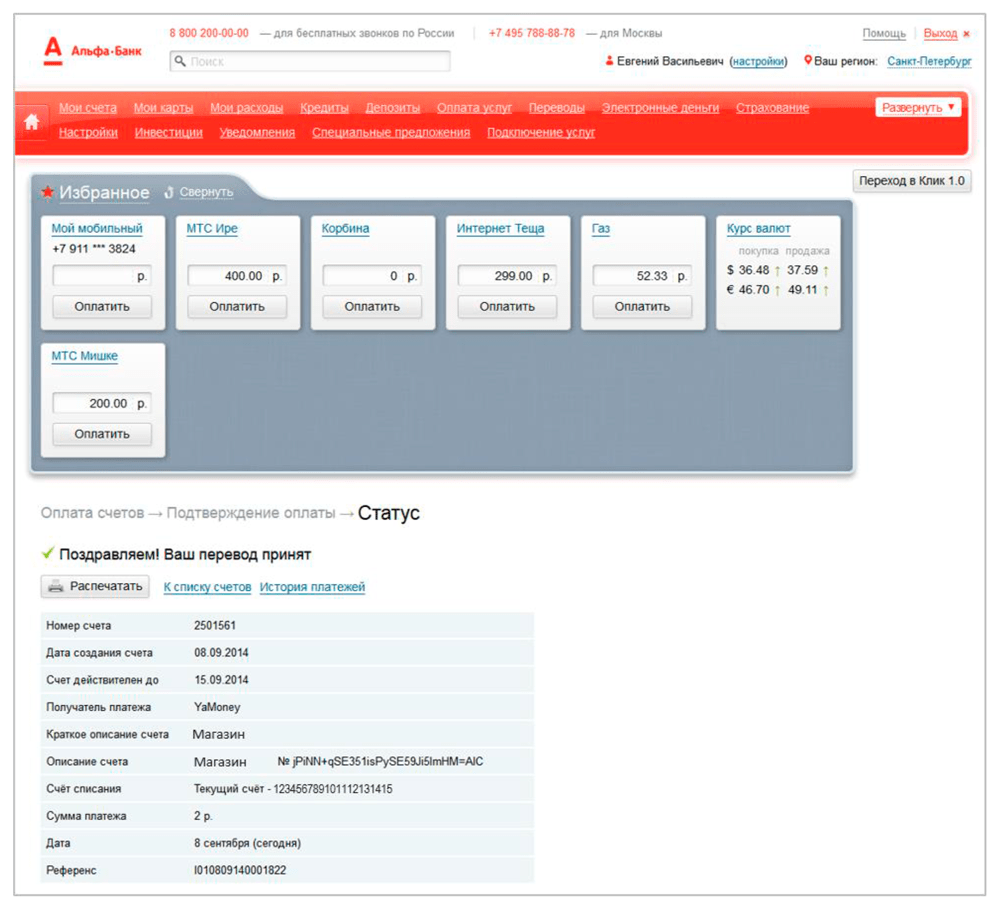This screenshot has width=1000, height=909.
Task: Open Специальные предложения menu item
Action: [x=391, y=133]
